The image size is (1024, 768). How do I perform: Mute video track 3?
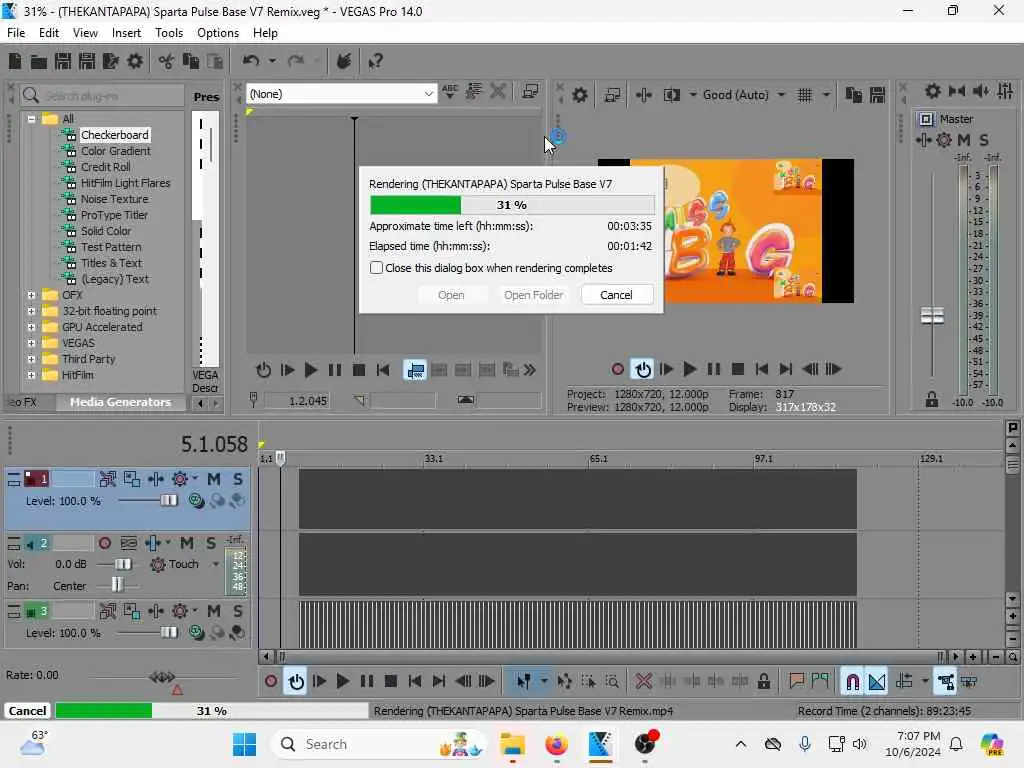[x=214, y=611]
